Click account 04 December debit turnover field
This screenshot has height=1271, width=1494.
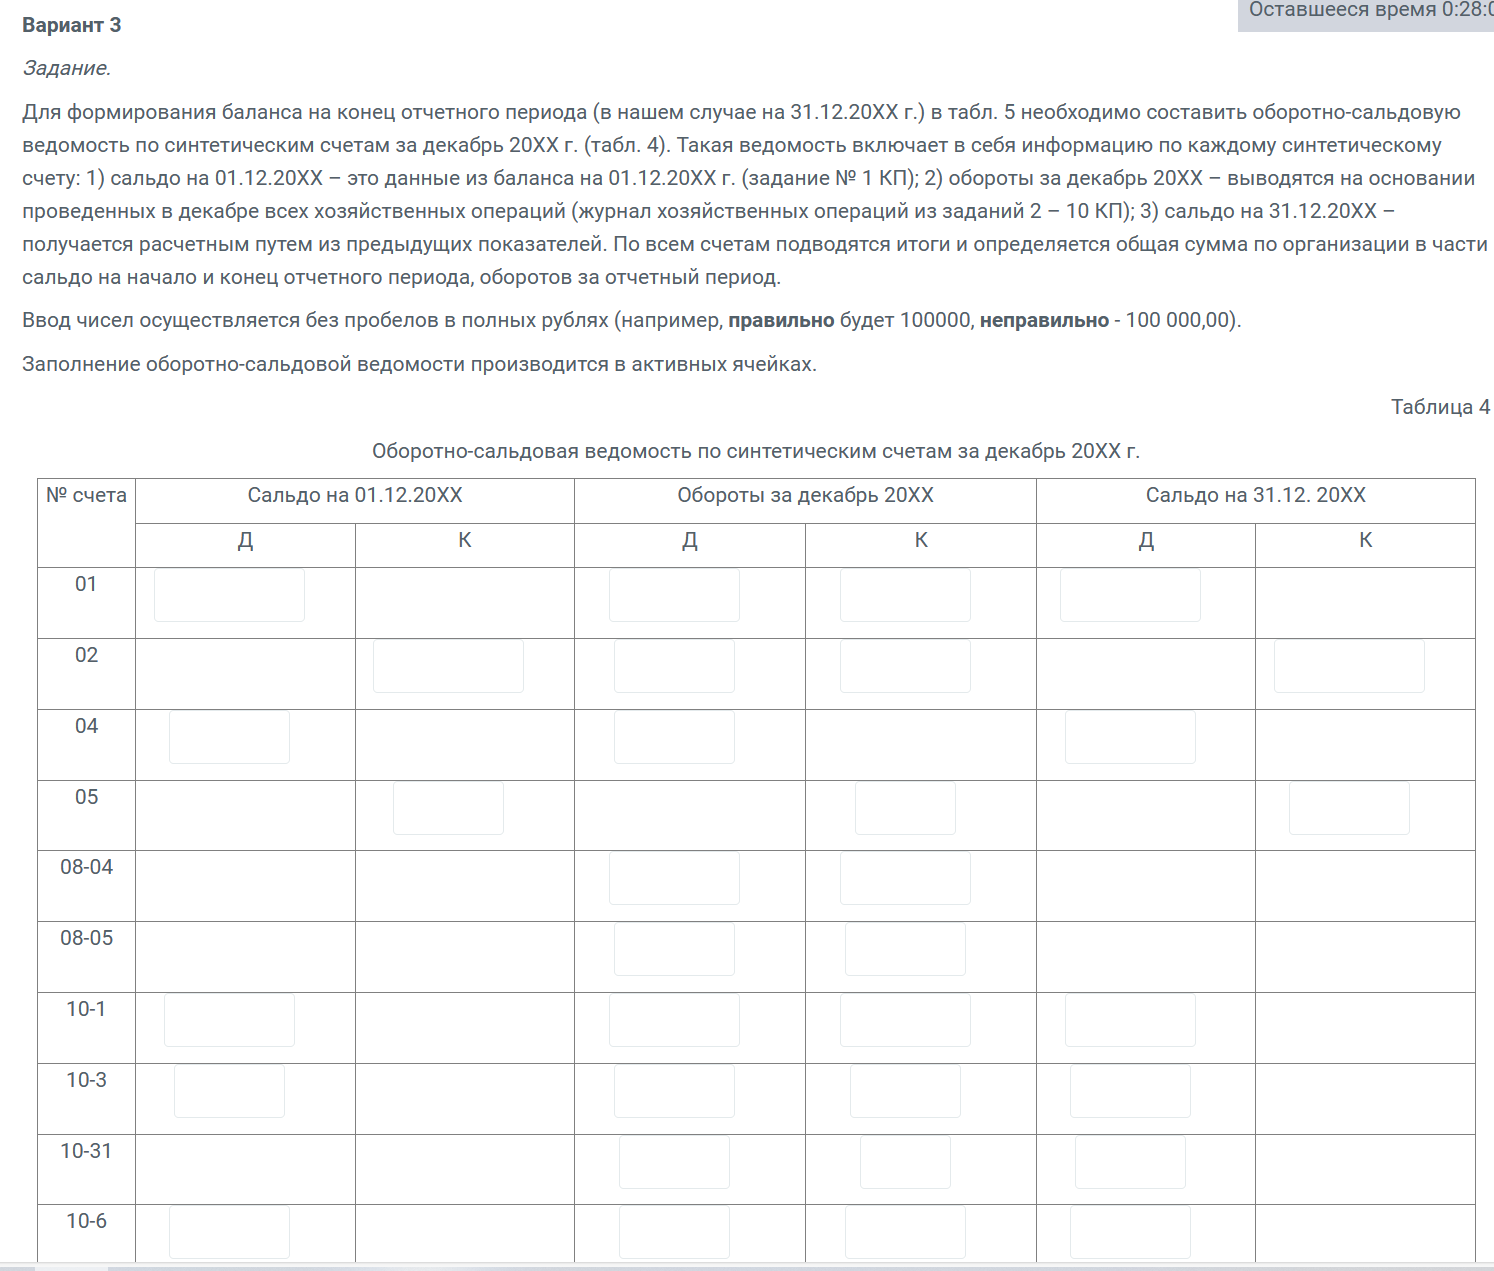[x=674, y=737]
